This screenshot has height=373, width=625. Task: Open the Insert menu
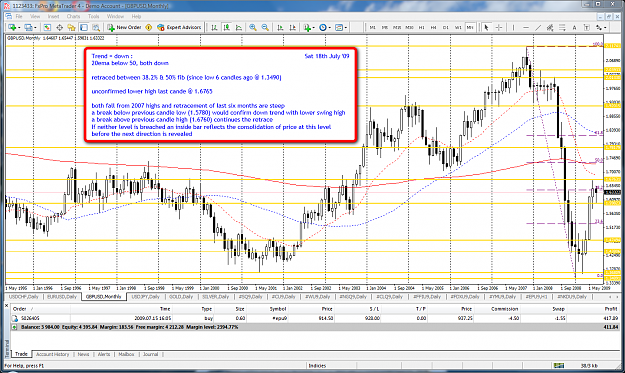click(x=53, y=16)
